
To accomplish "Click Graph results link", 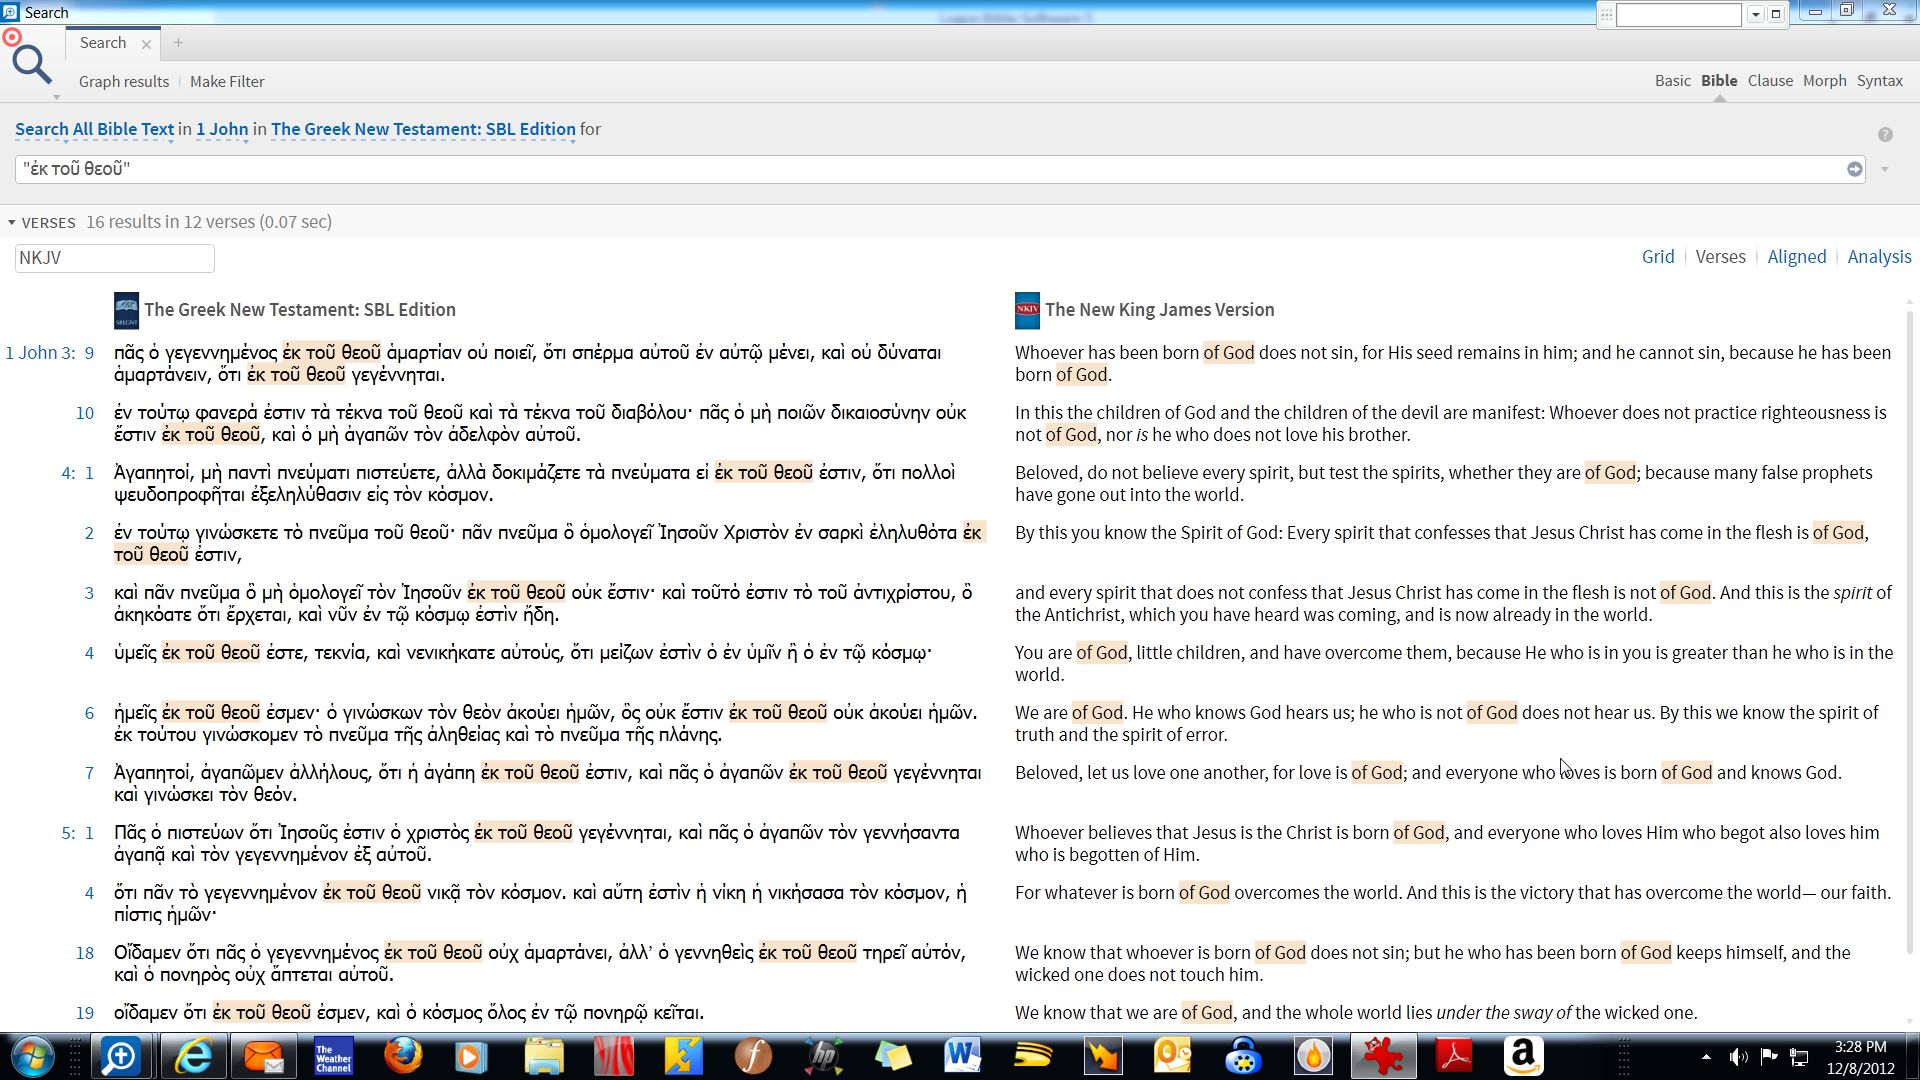I will pos(124,82).
